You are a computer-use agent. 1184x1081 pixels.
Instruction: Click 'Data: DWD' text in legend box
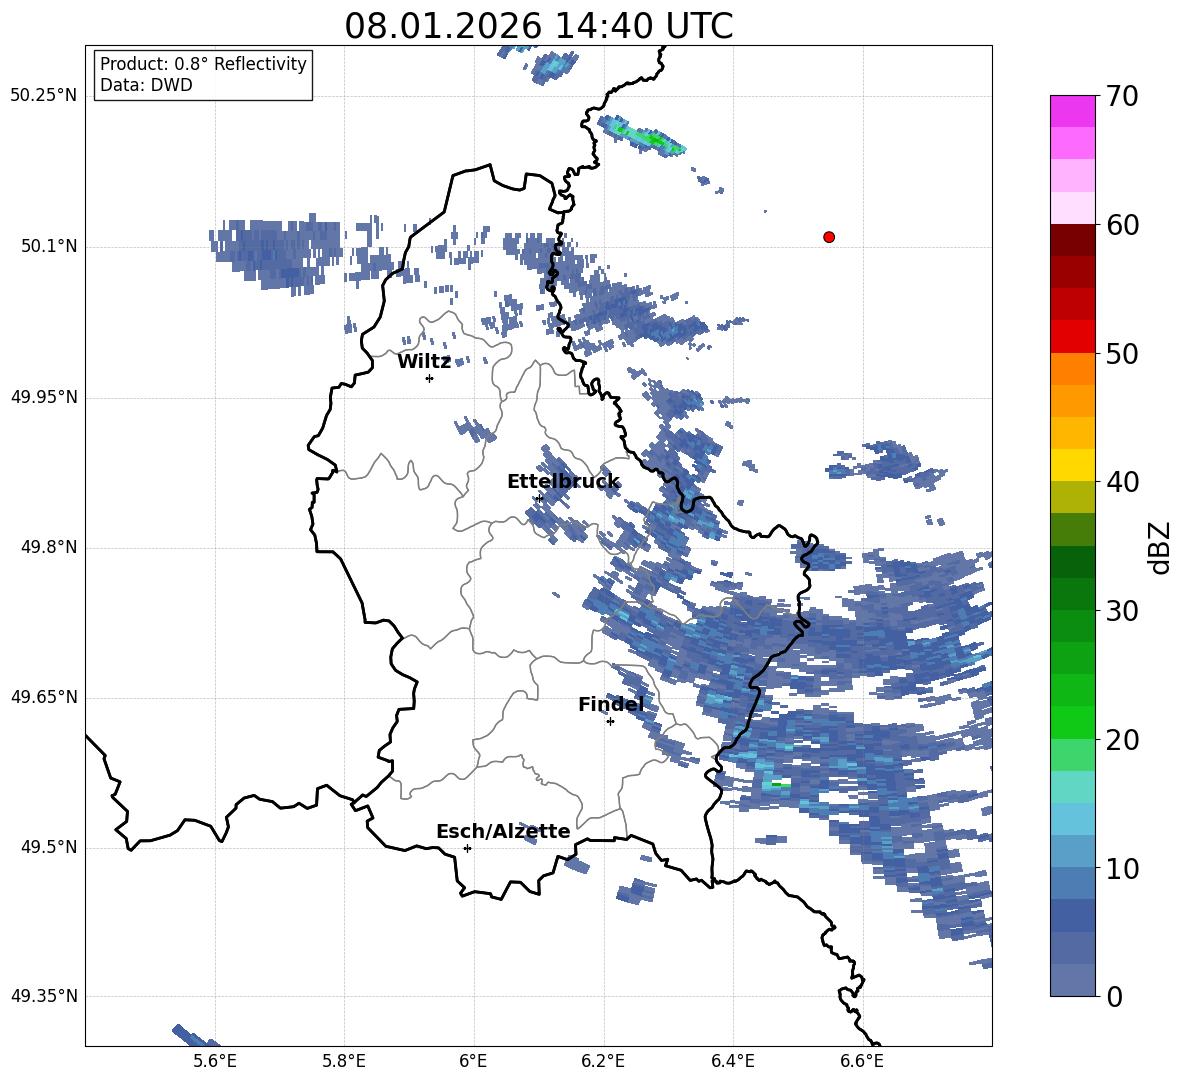(x=146, y=85)
